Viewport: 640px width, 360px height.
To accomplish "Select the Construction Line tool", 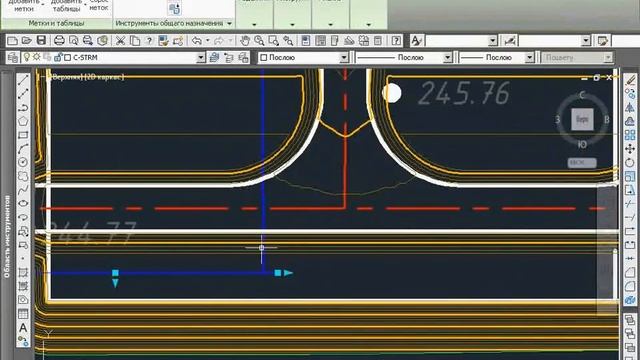I will click(23, 94).
